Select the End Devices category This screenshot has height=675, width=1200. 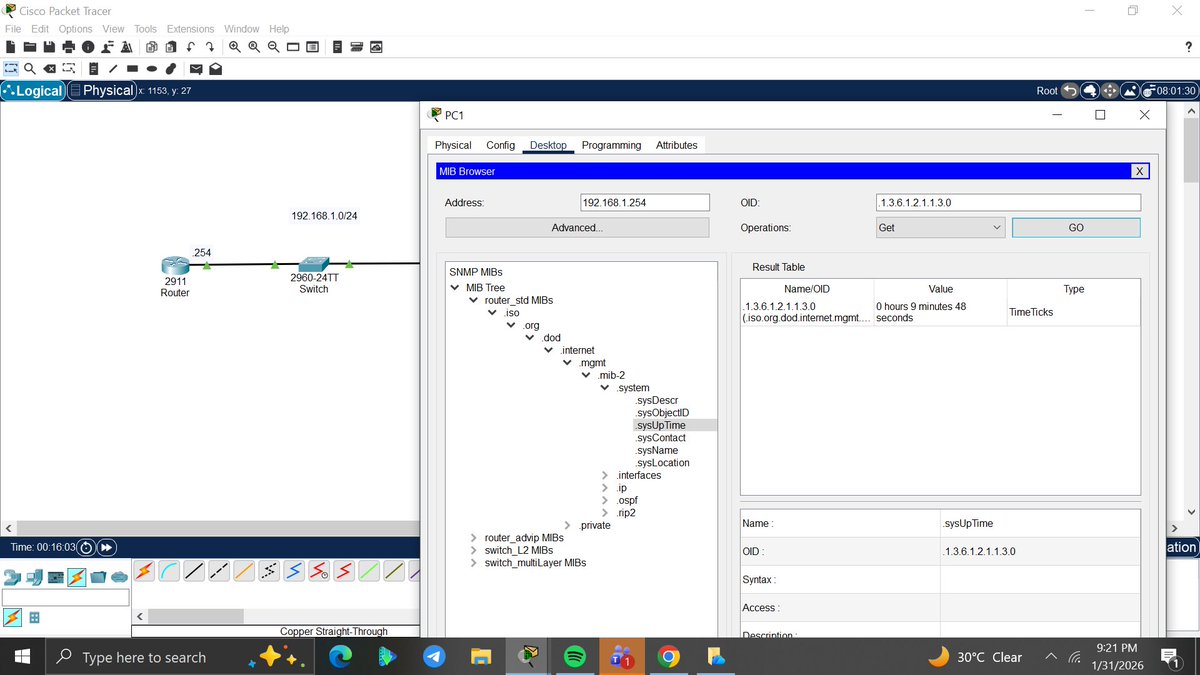click(x=35, y=577)
